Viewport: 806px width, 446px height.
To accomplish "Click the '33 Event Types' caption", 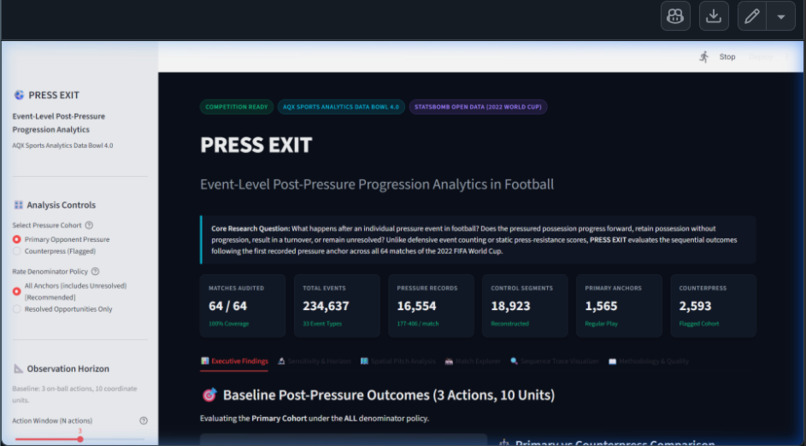I will coord(322,324).
